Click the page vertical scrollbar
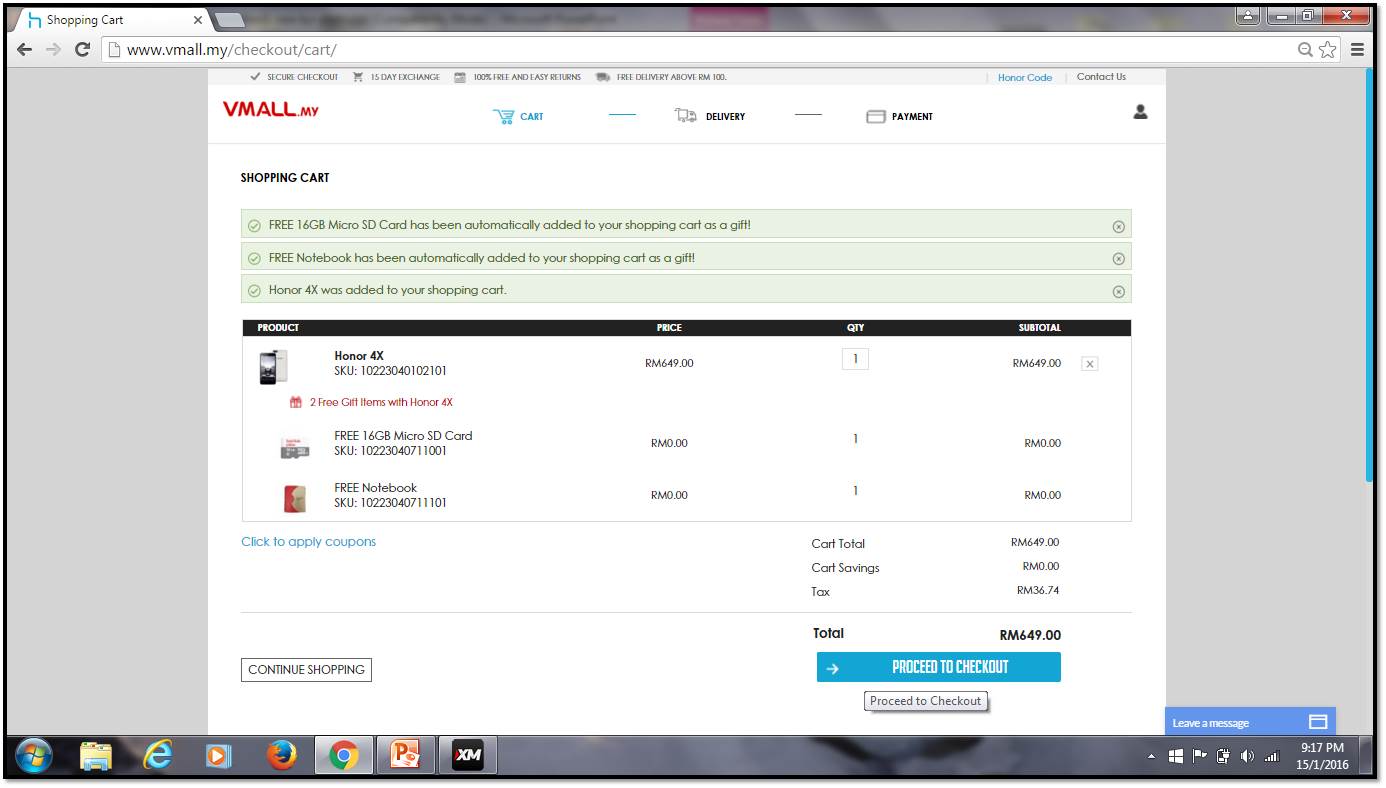Screen dimensions: 1386x788 [1370, 276]
